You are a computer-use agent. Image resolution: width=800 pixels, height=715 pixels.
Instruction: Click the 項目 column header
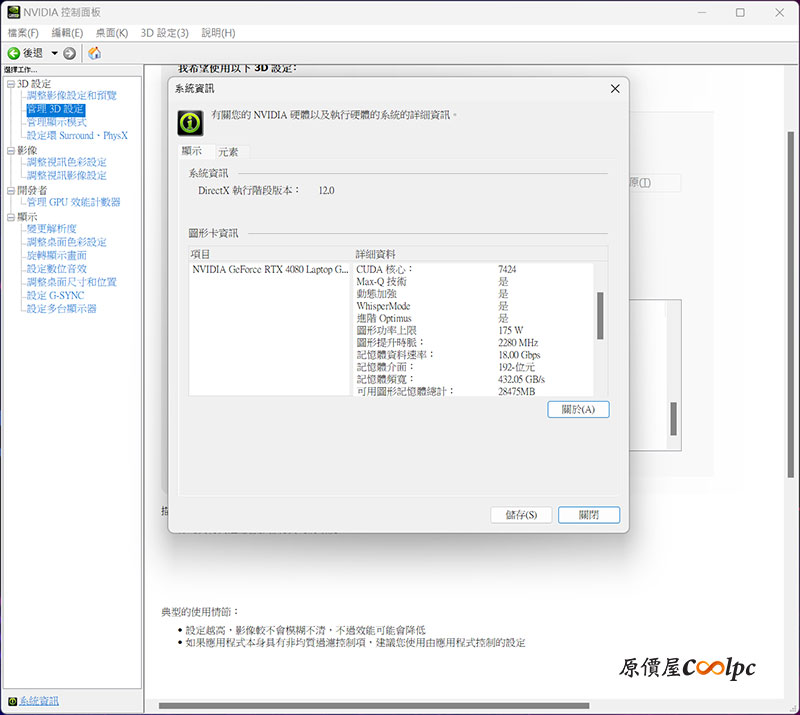coord(270,254)
